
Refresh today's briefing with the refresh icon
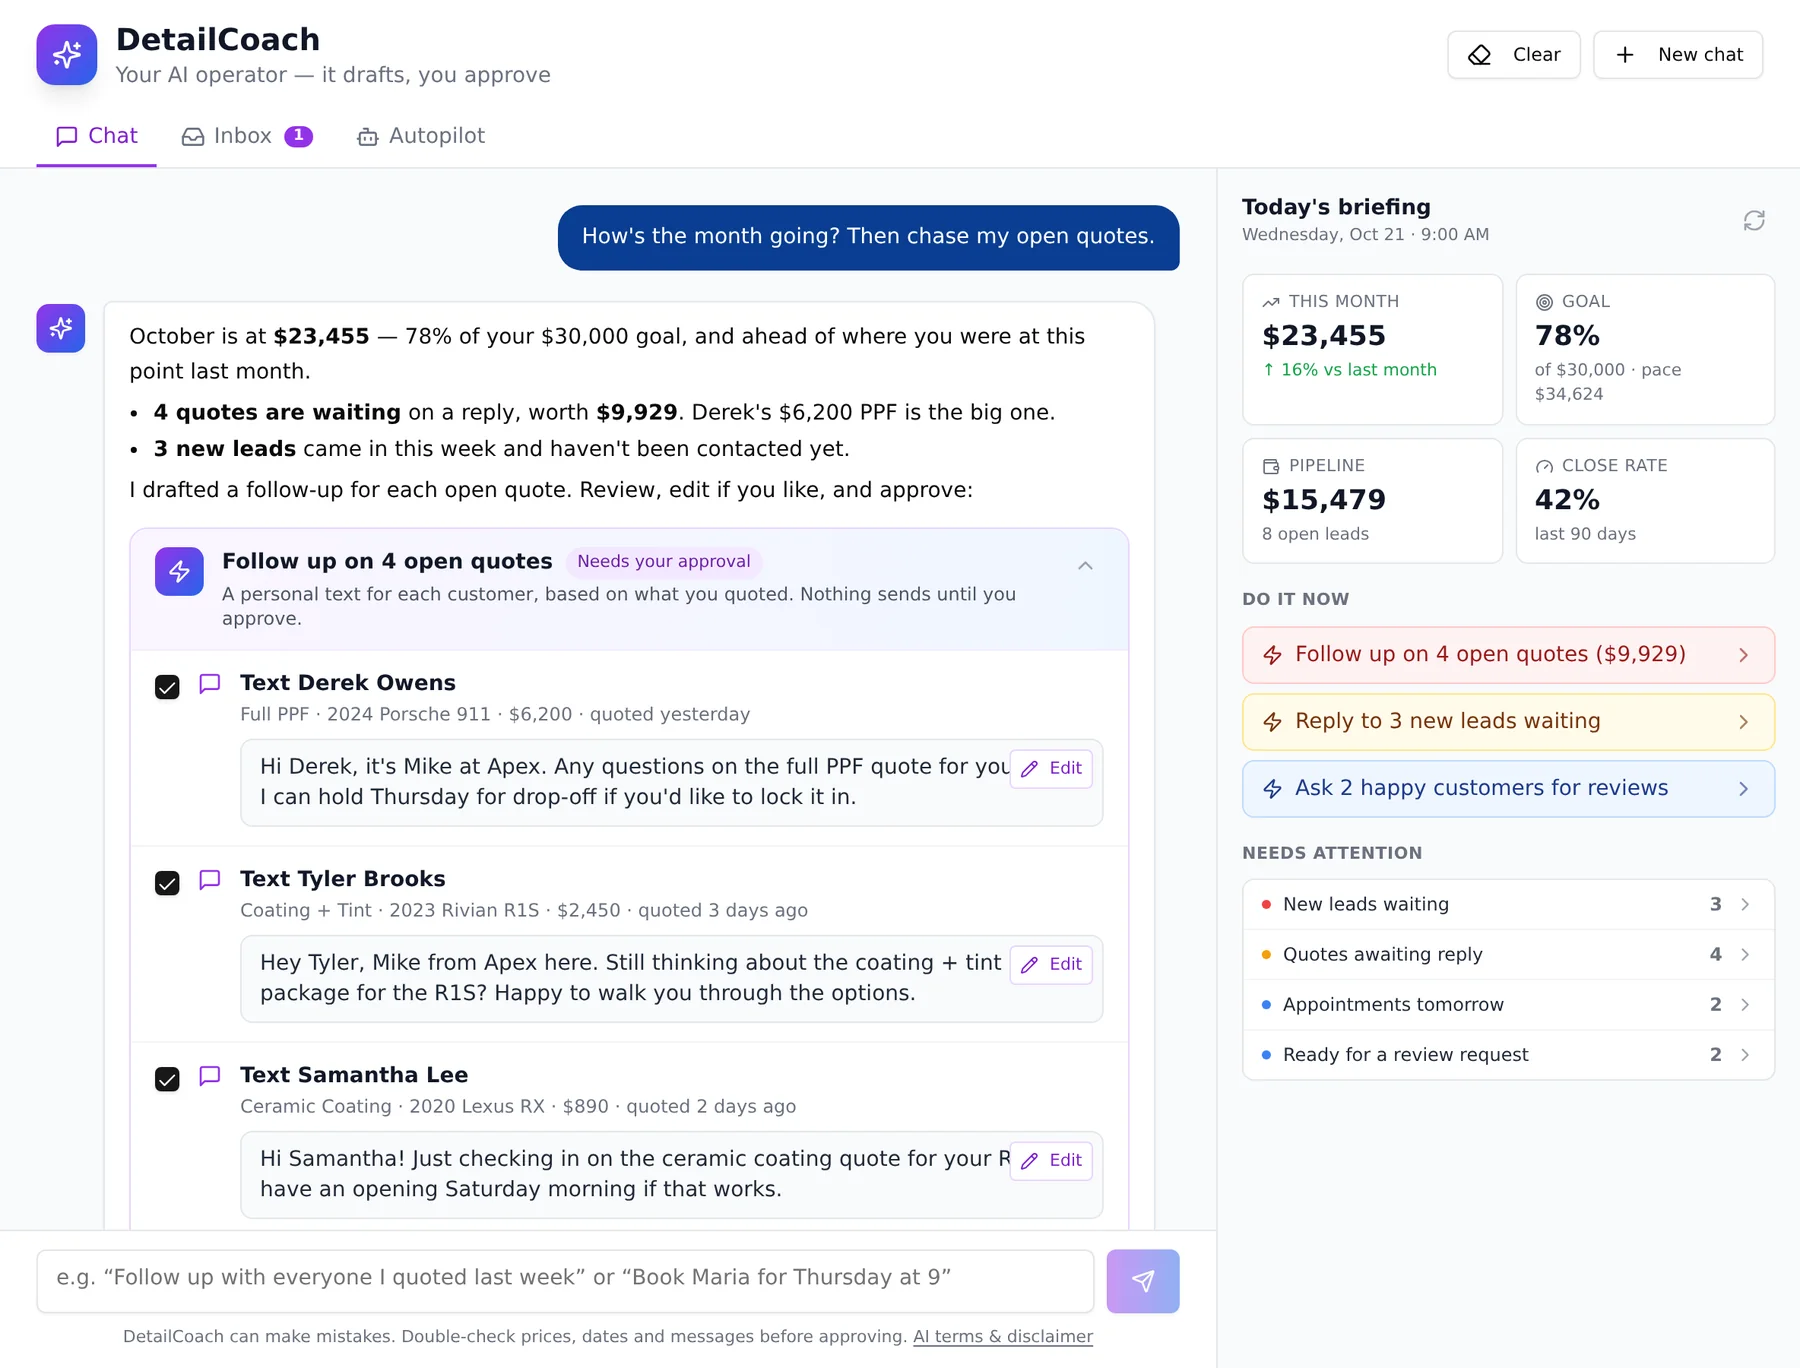click(x=1754, y=220)
